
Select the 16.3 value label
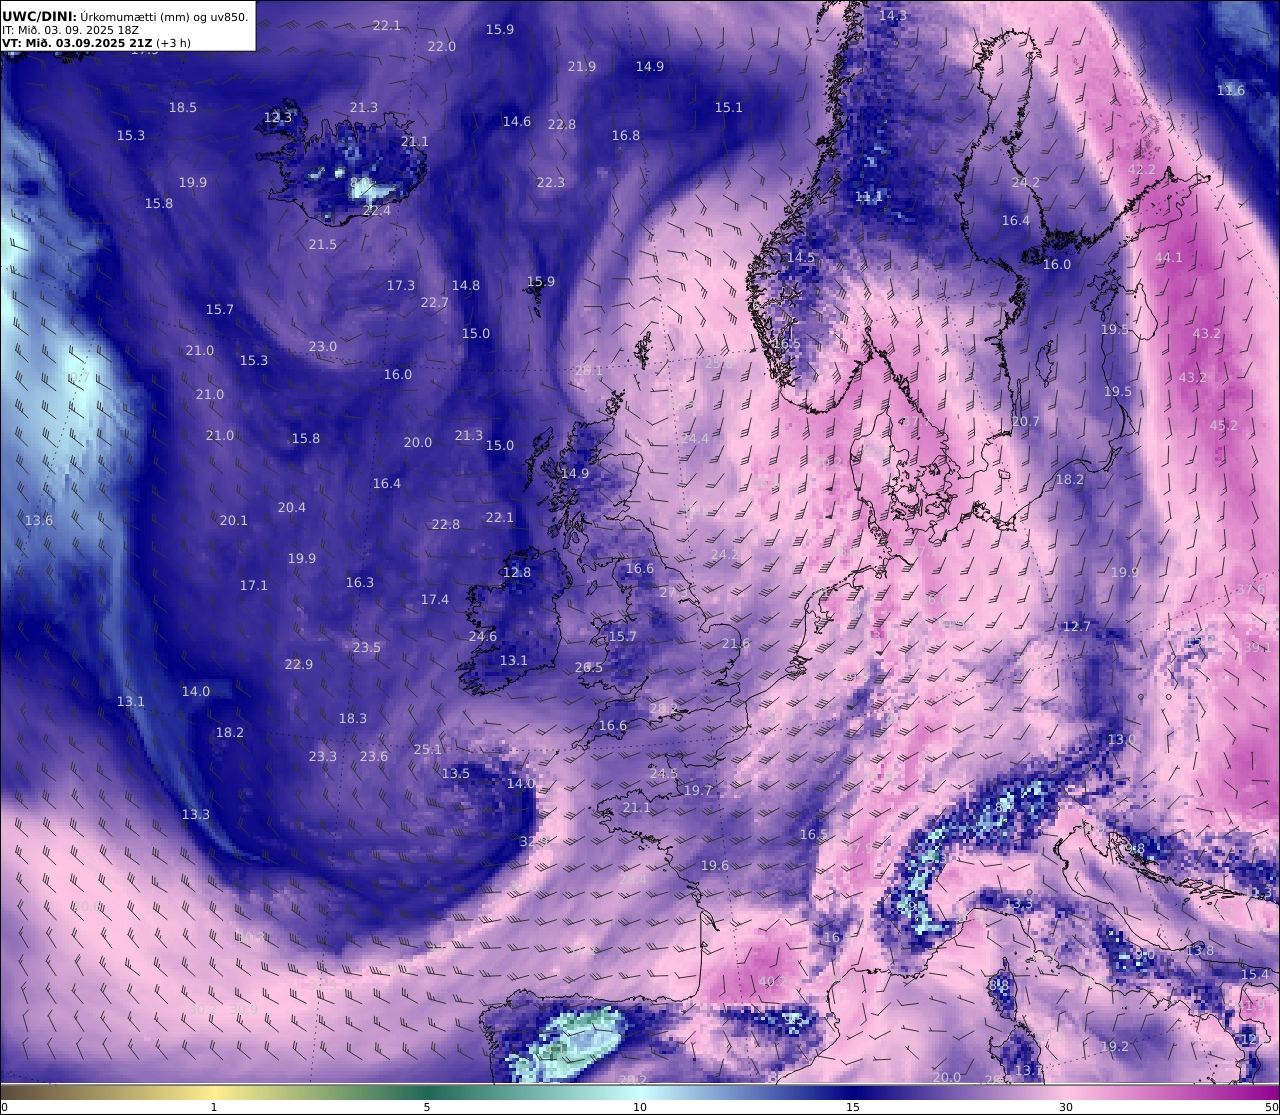(360, 583)
